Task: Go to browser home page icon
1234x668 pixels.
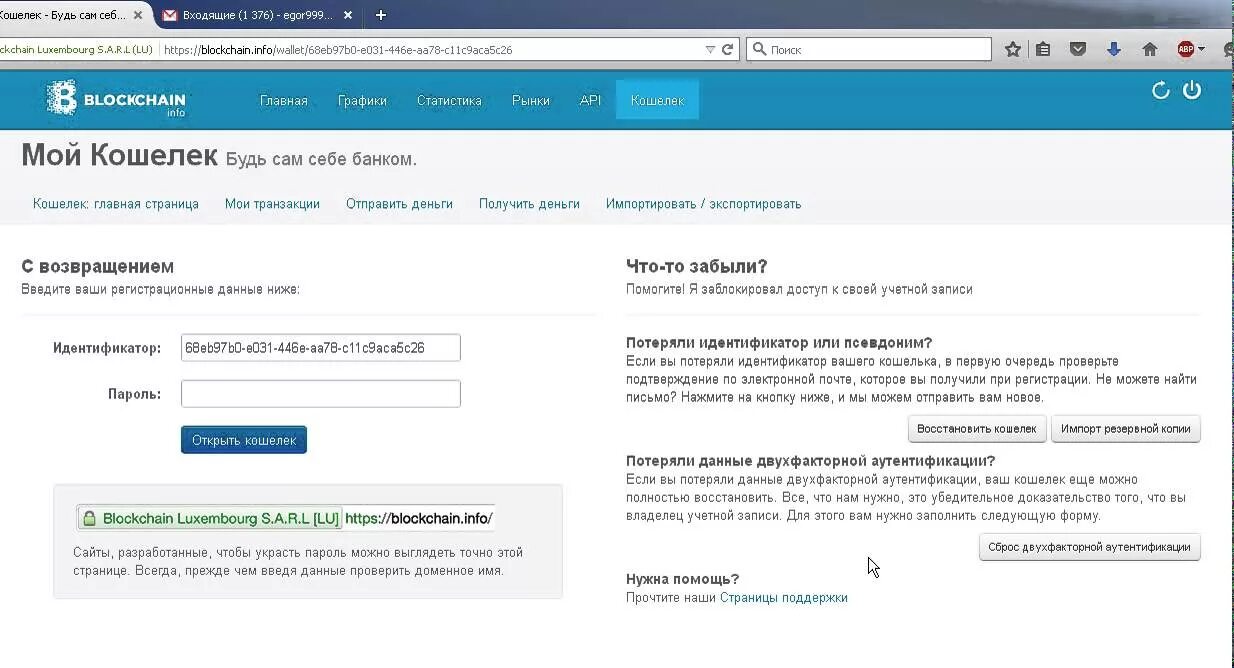Action: [1150, 49]
